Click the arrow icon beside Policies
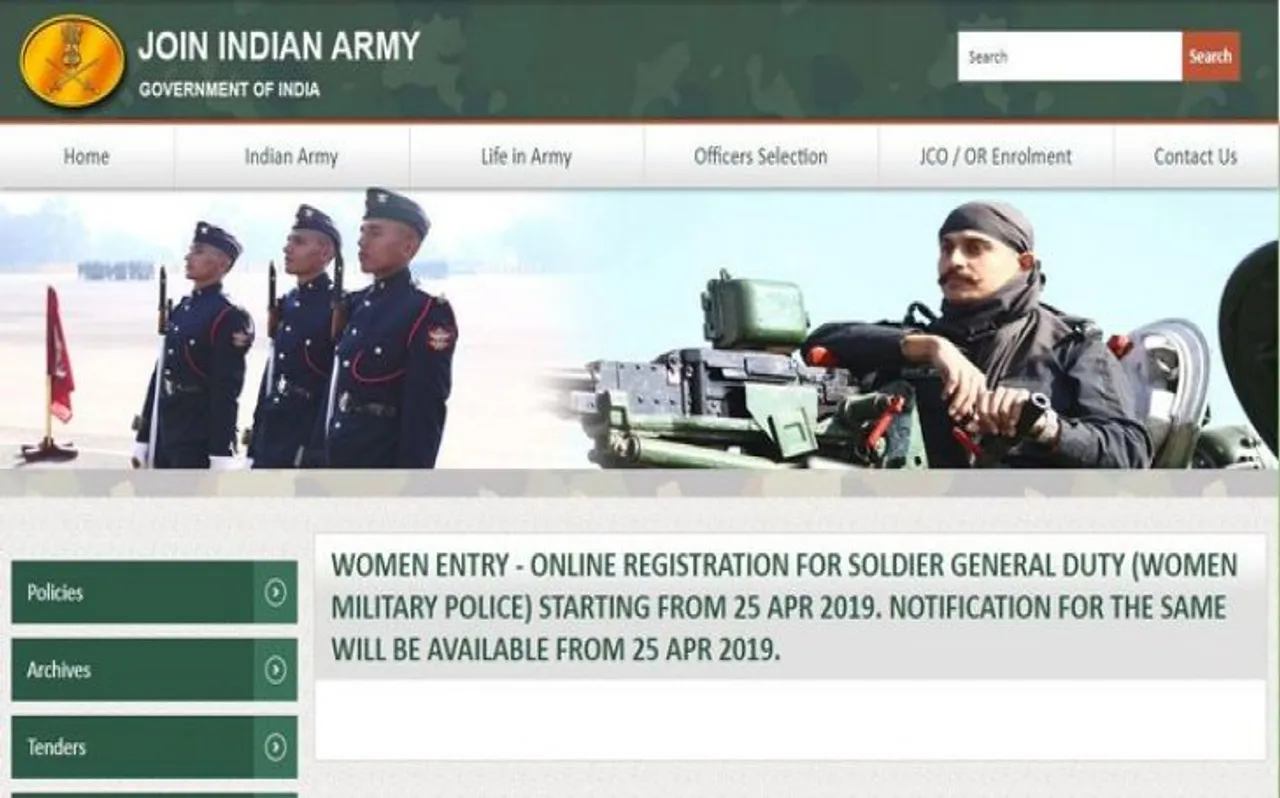 pyautogui.click(x=275, y=592)
